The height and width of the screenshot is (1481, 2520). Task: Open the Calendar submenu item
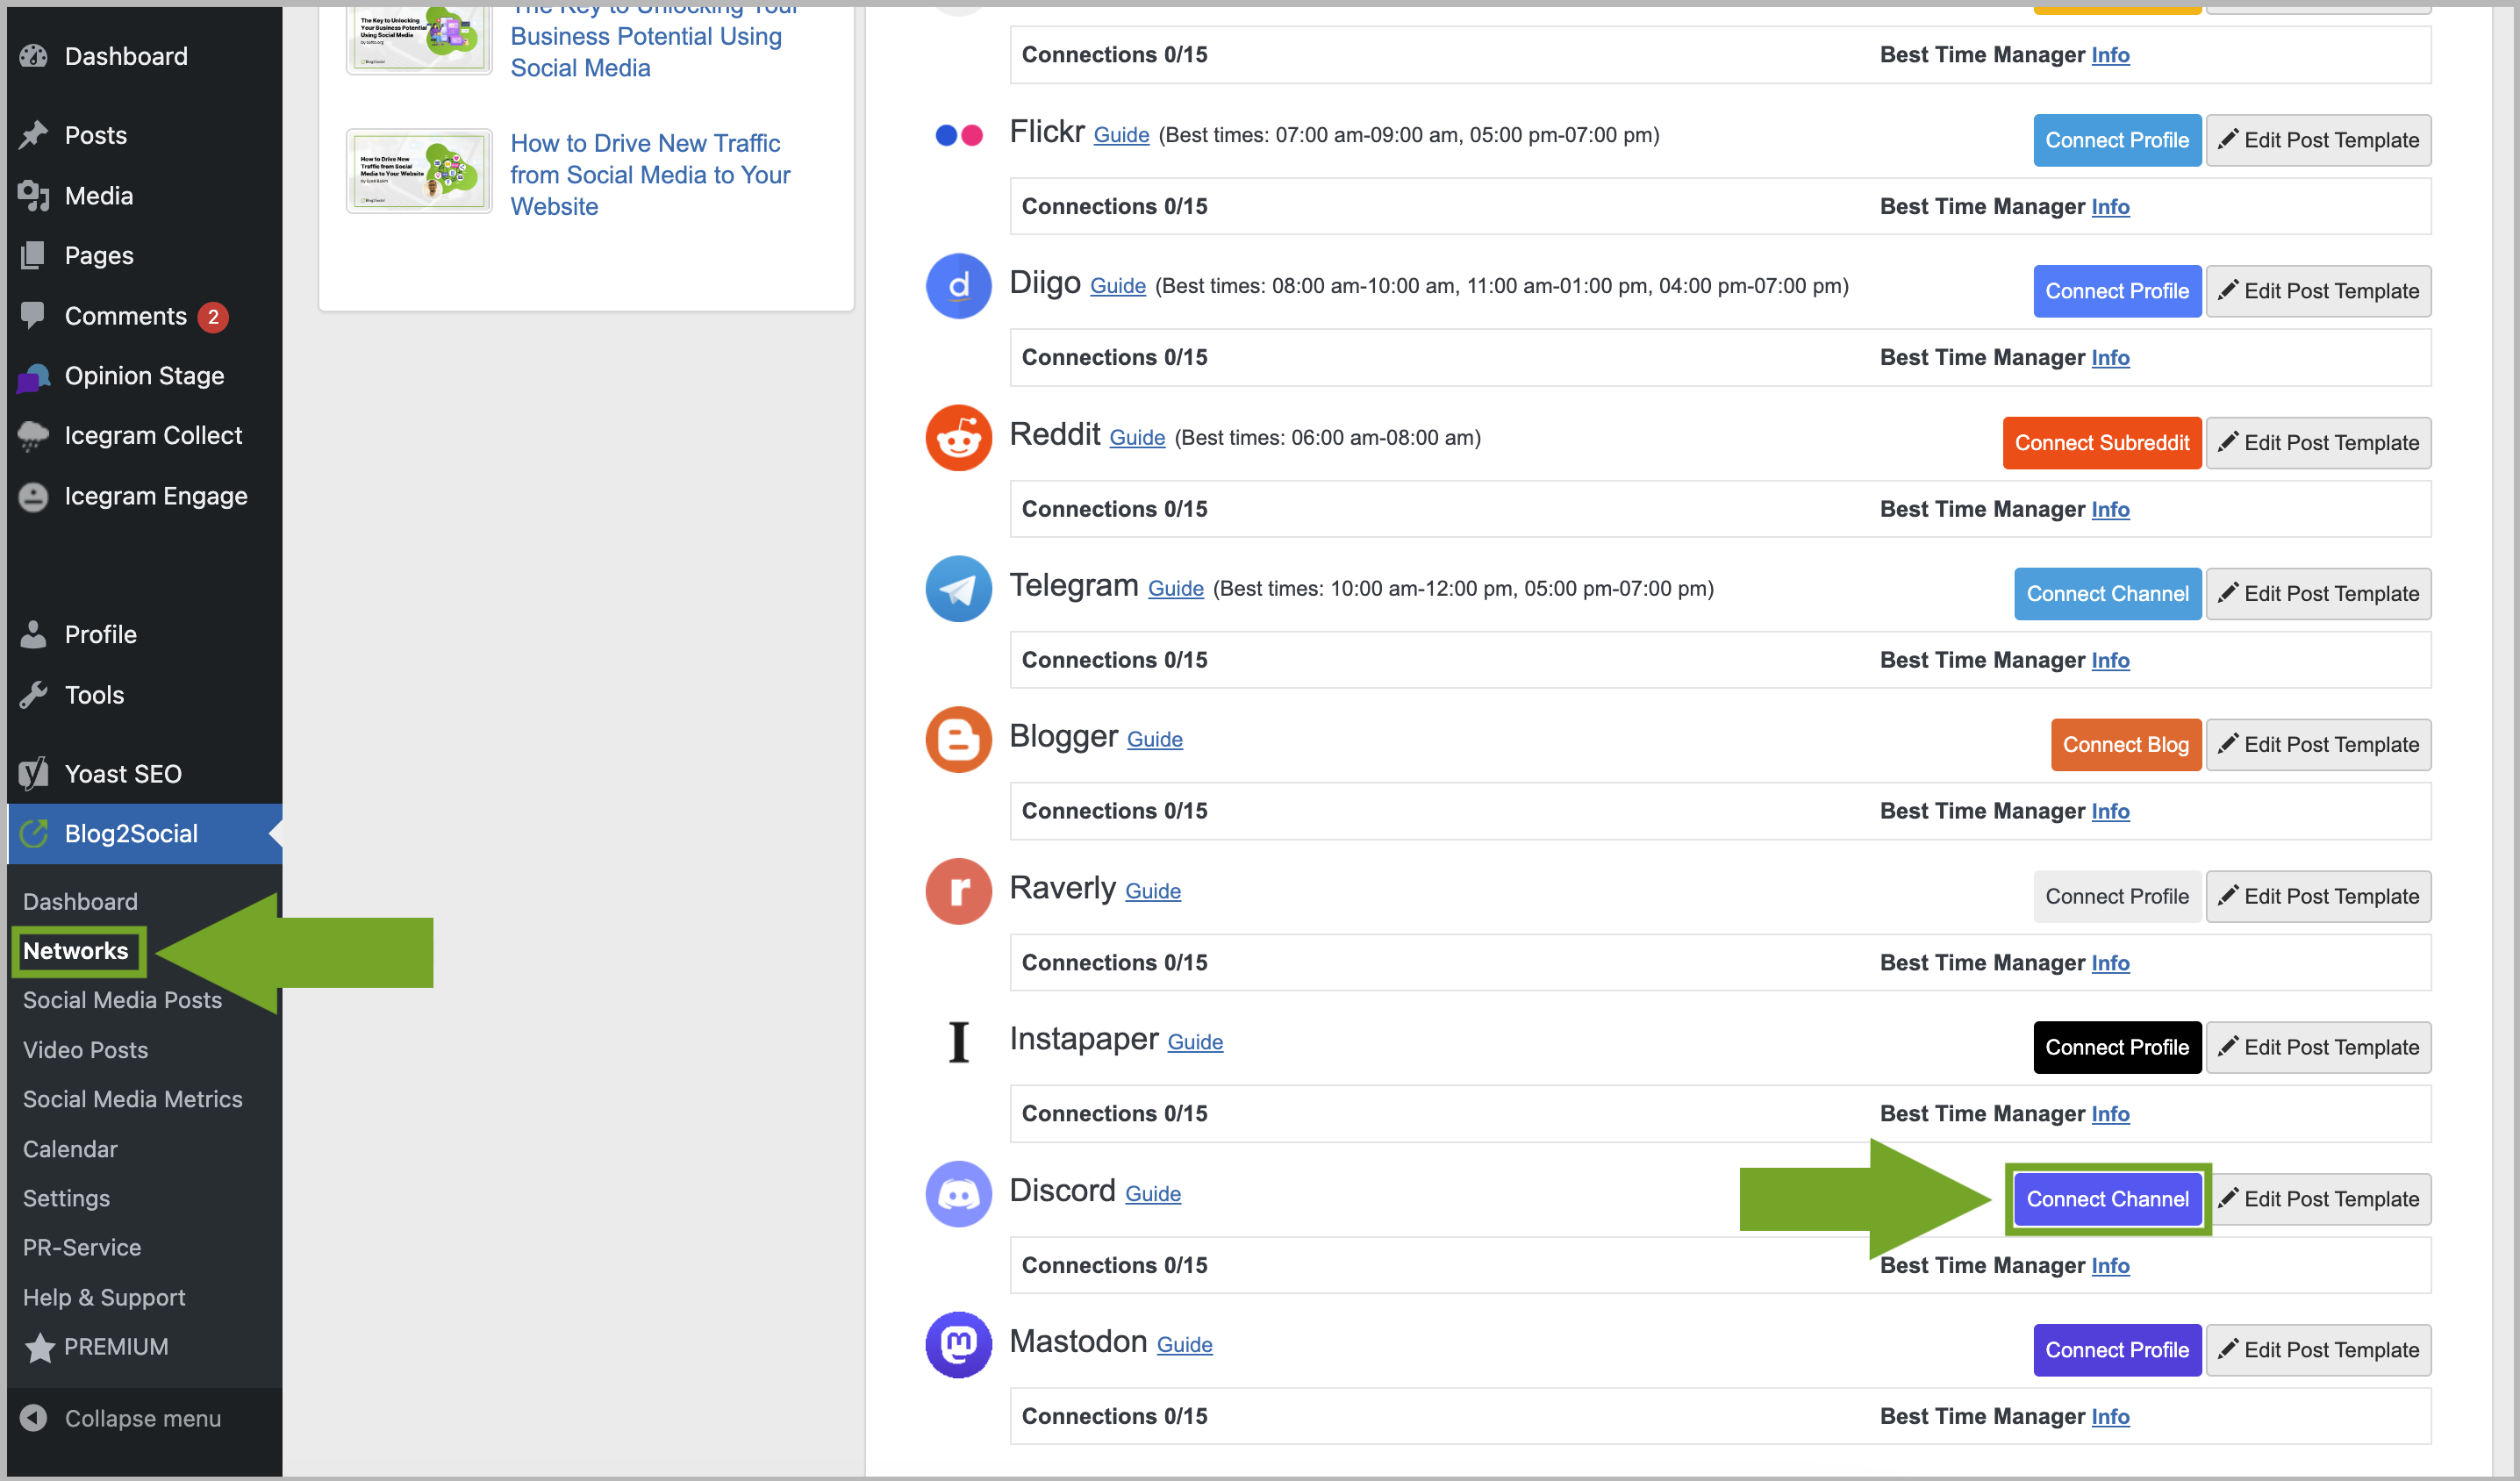click(x=70, y=1150)
